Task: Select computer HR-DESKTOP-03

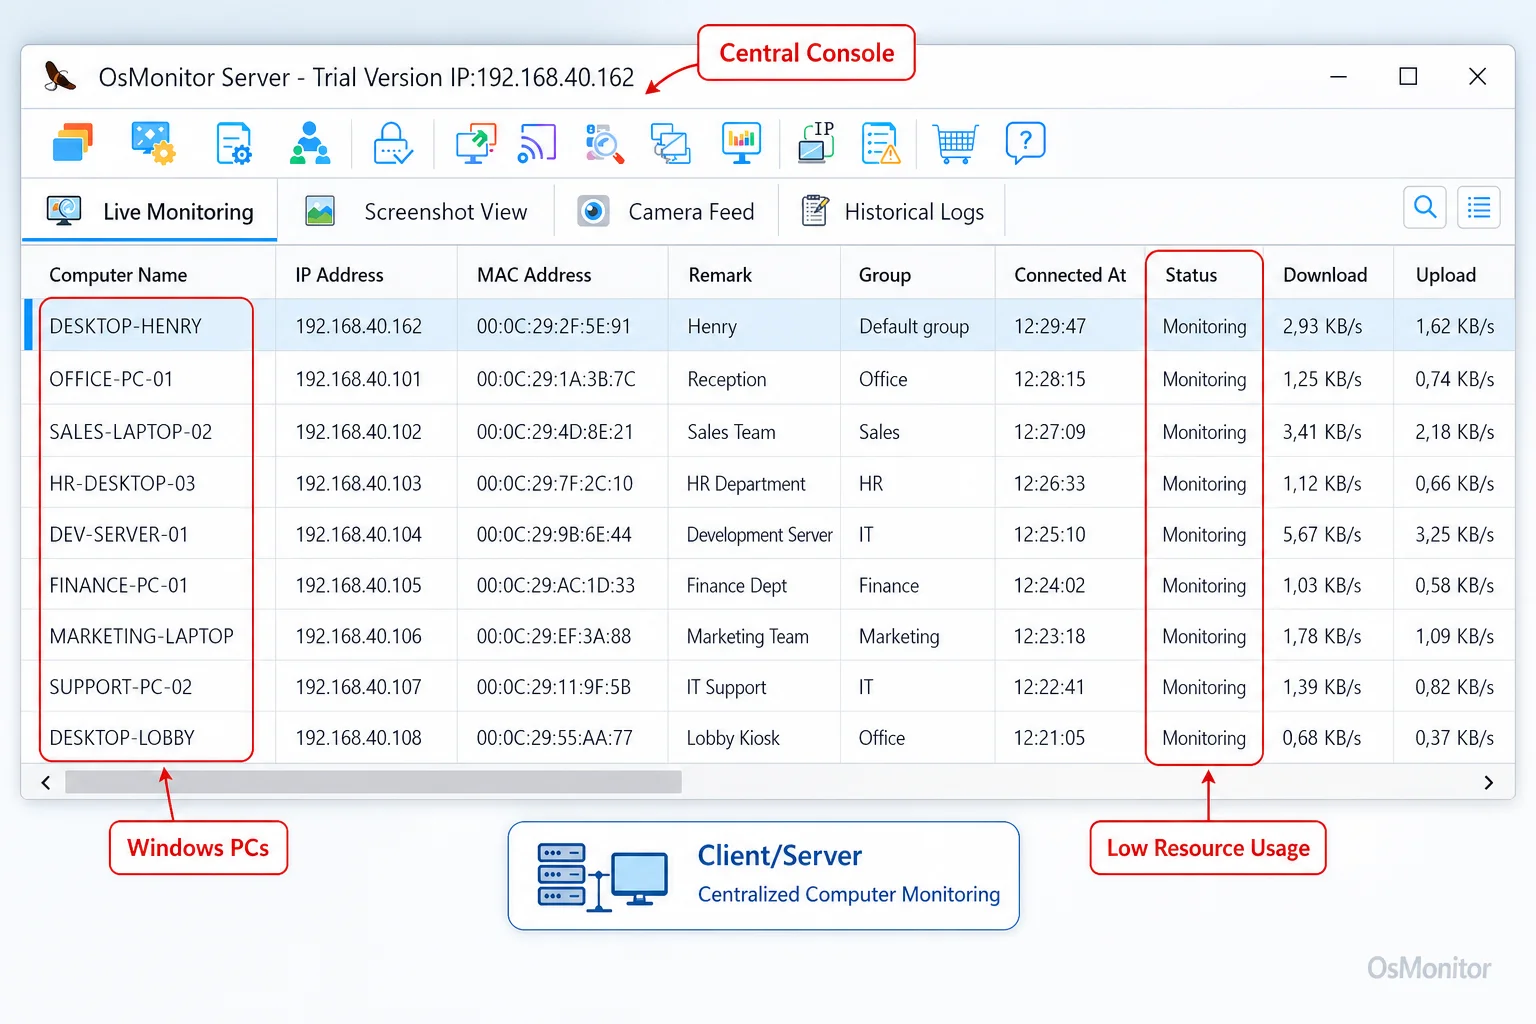Action: pyautogui.click(x=122, y=483)
